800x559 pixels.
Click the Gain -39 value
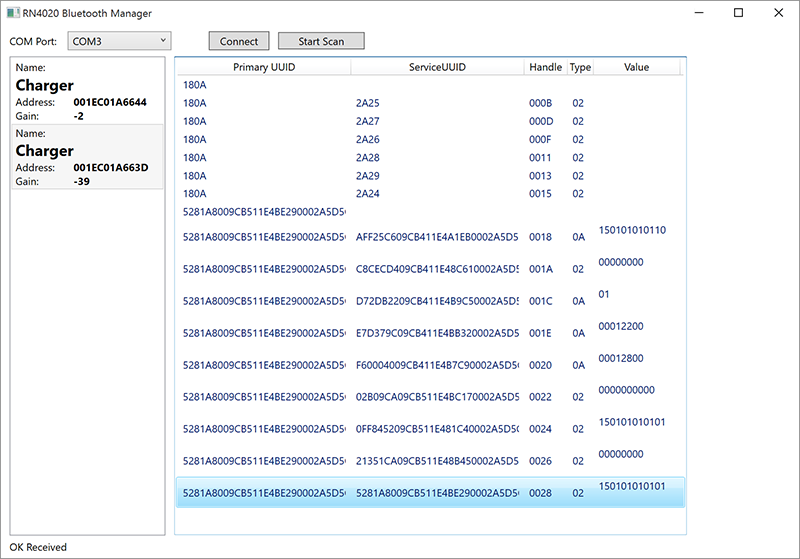click(81, 182)
